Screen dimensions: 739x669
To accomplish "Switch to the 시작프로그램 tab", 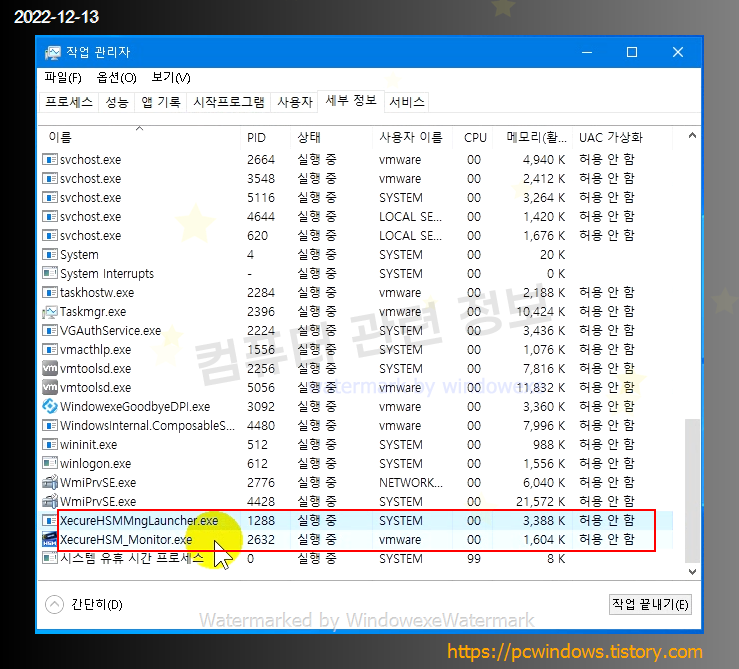I will pyautogui.click(x=229, y=102).
